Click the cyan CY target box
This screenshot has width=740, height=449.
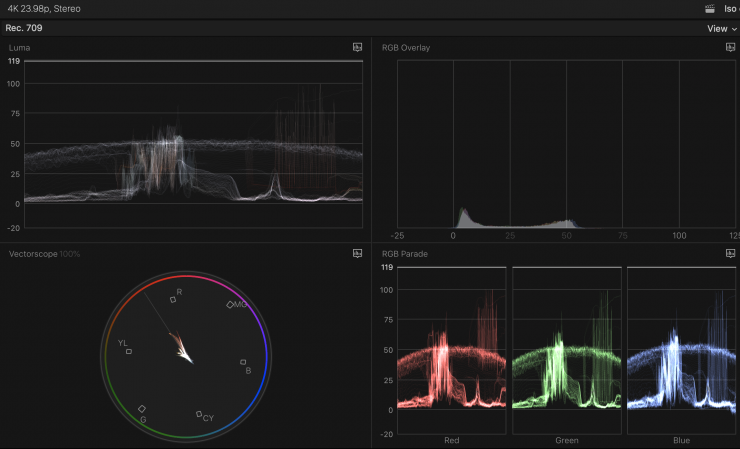(x=199, y=413)
